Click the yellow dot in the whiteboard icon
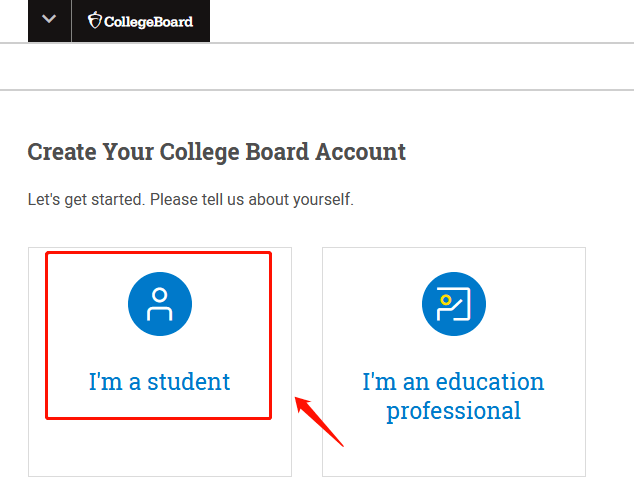This screenshot has height=498, width=634. [442, 296]
